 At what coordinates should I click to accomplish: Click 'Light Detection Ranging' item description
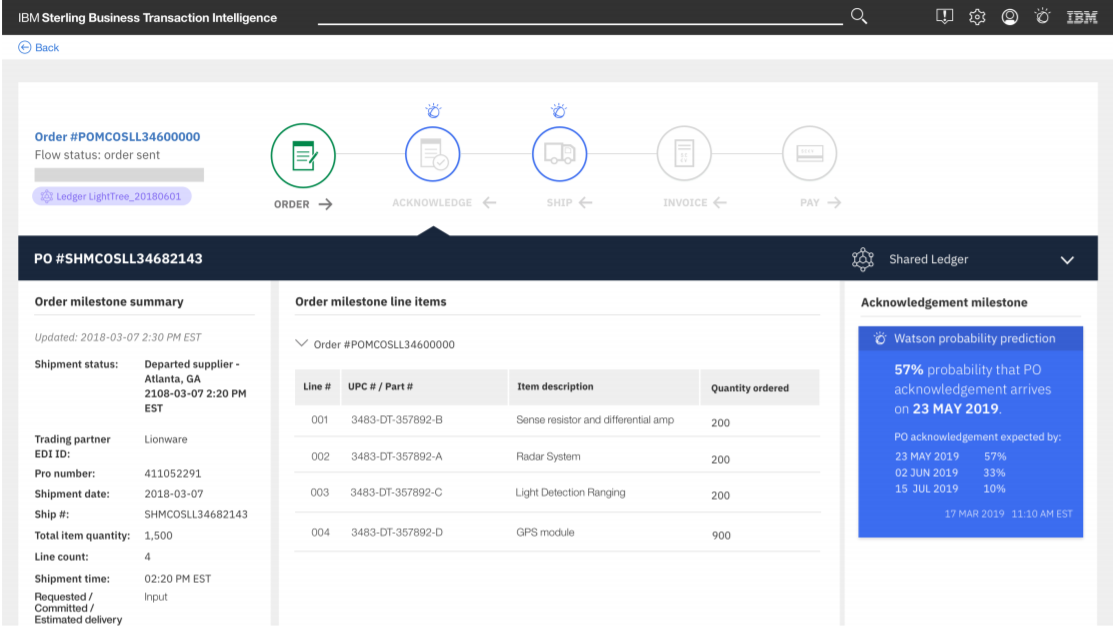(571, 493)
